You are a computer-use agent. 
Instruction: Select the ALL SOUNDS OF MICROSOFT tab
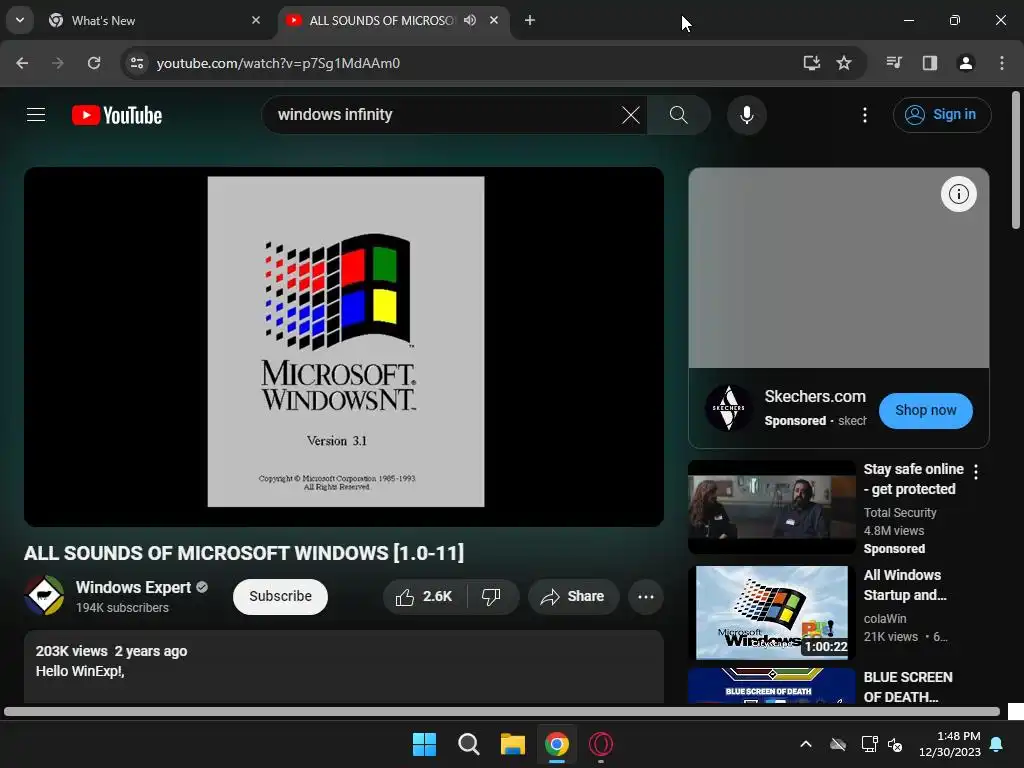tap(381, 21)
